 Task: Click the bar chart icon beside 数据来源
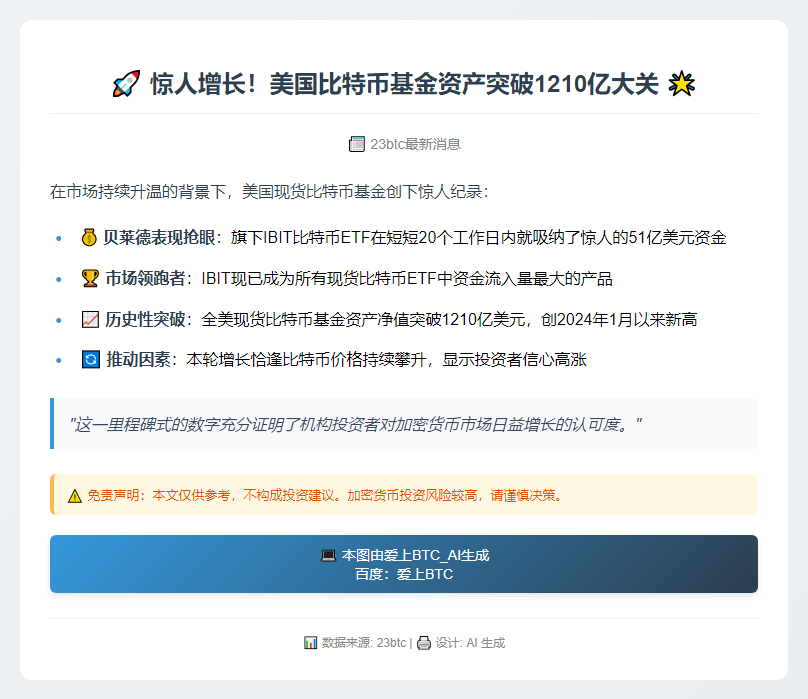tap(310, 643)
